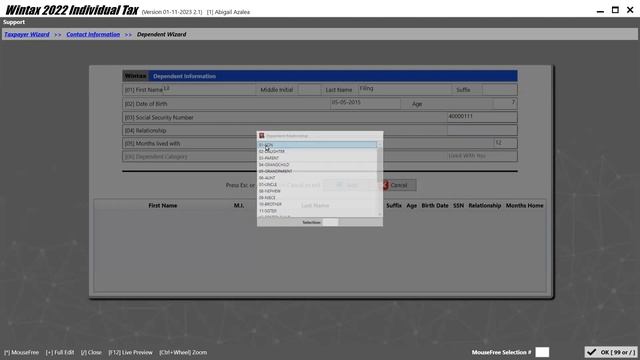
Task: Click the Dependent Category field
Action: coord(482,156)
